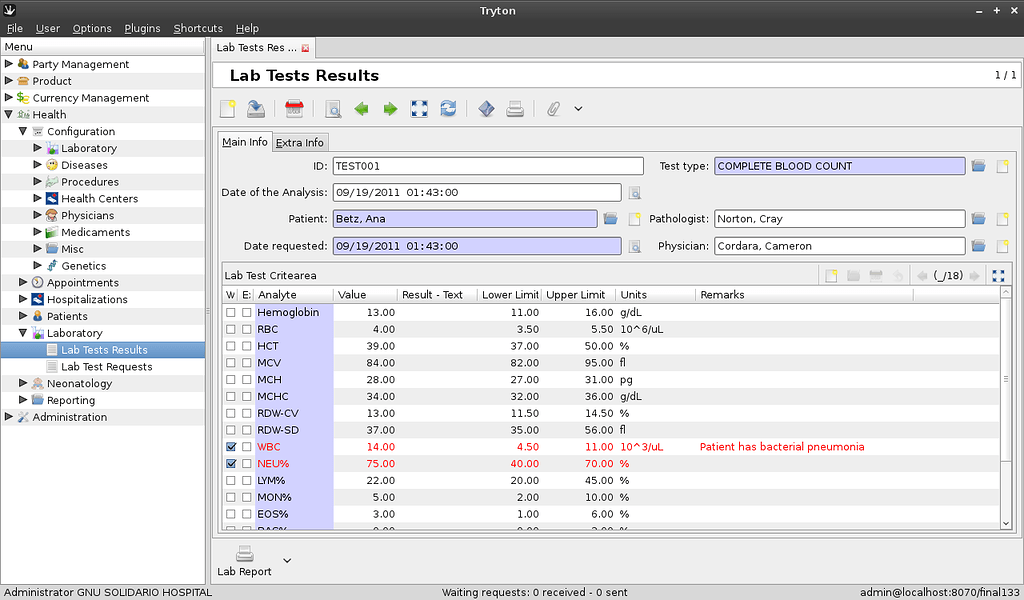1024x600 pixels.
Task: Open the Test type record folder icon
Action: click(x=979, y=166)
